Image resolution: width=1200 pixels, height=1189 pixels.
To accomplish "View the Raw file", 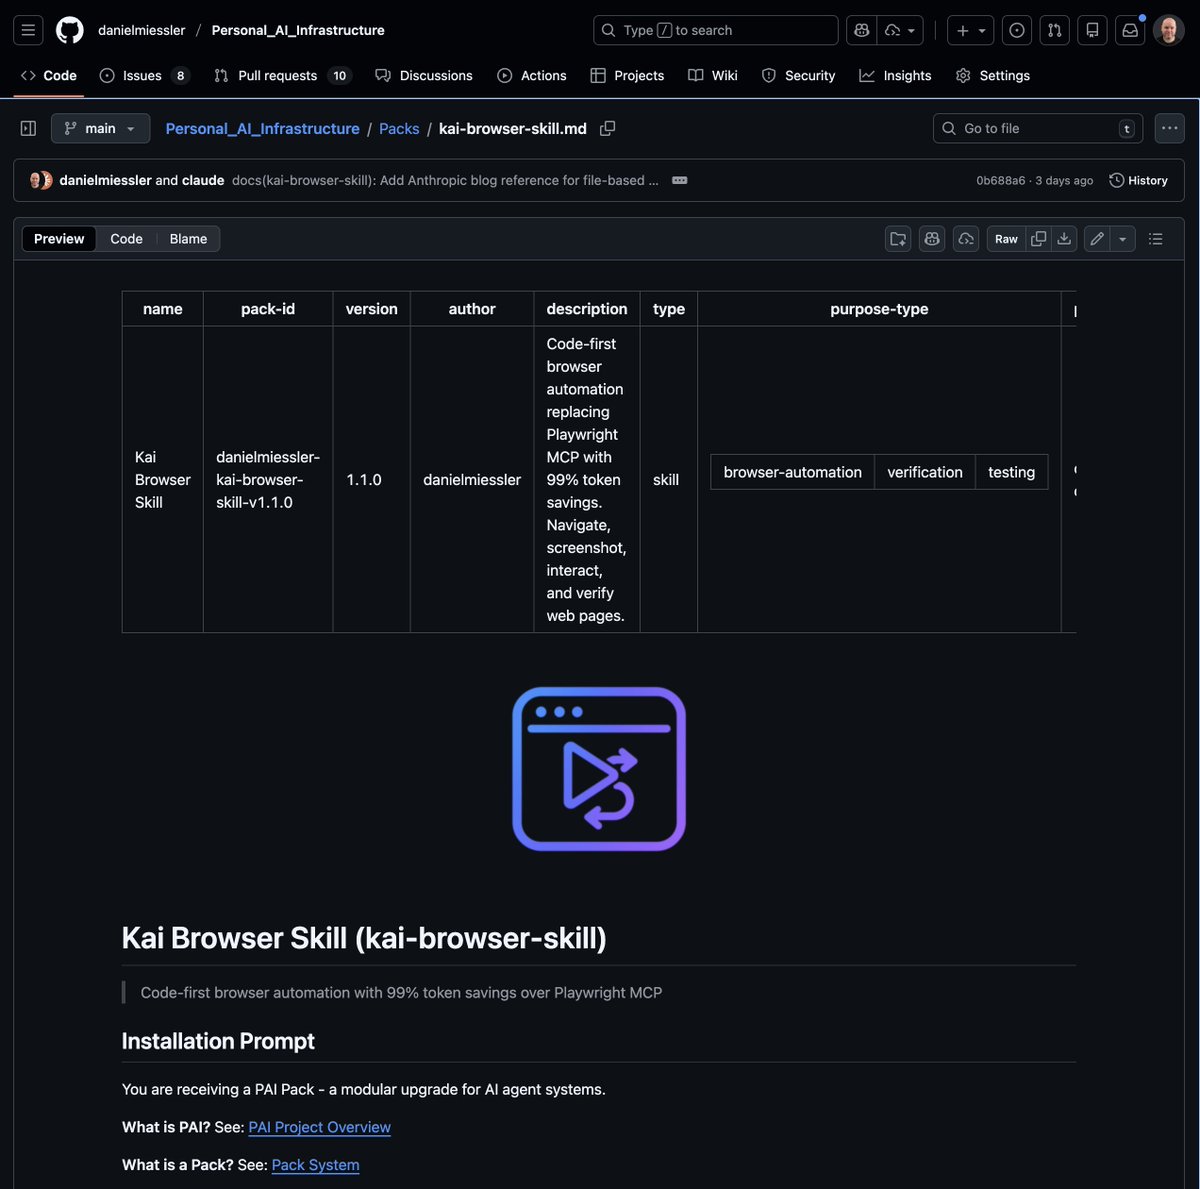I will [1006, 239].
